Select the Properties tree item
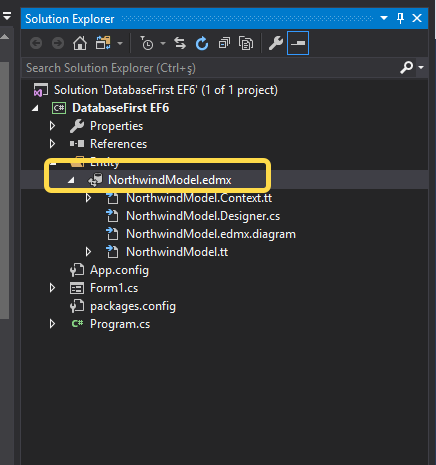Viewport: 436px width, 465px height. 116,126
